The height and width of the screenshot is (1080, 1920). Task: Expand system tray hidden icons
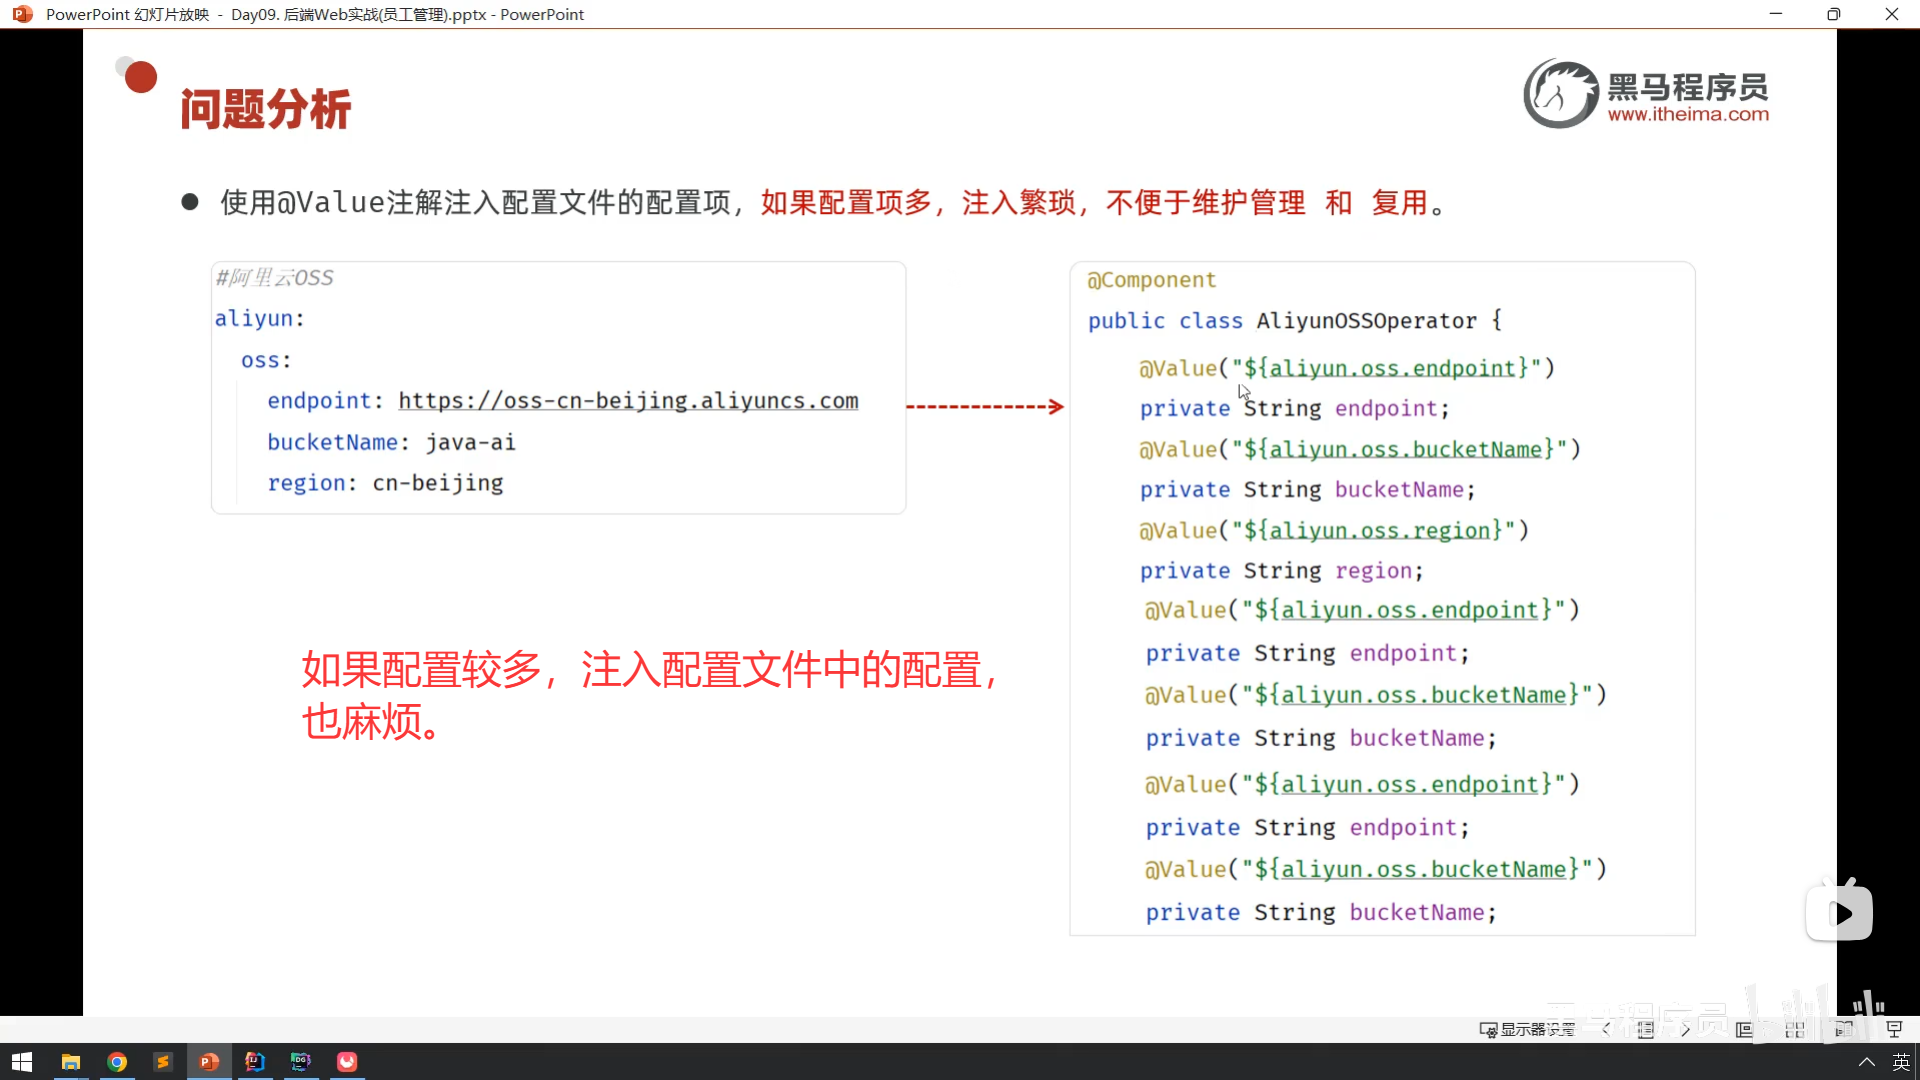click(1866, 1061)
